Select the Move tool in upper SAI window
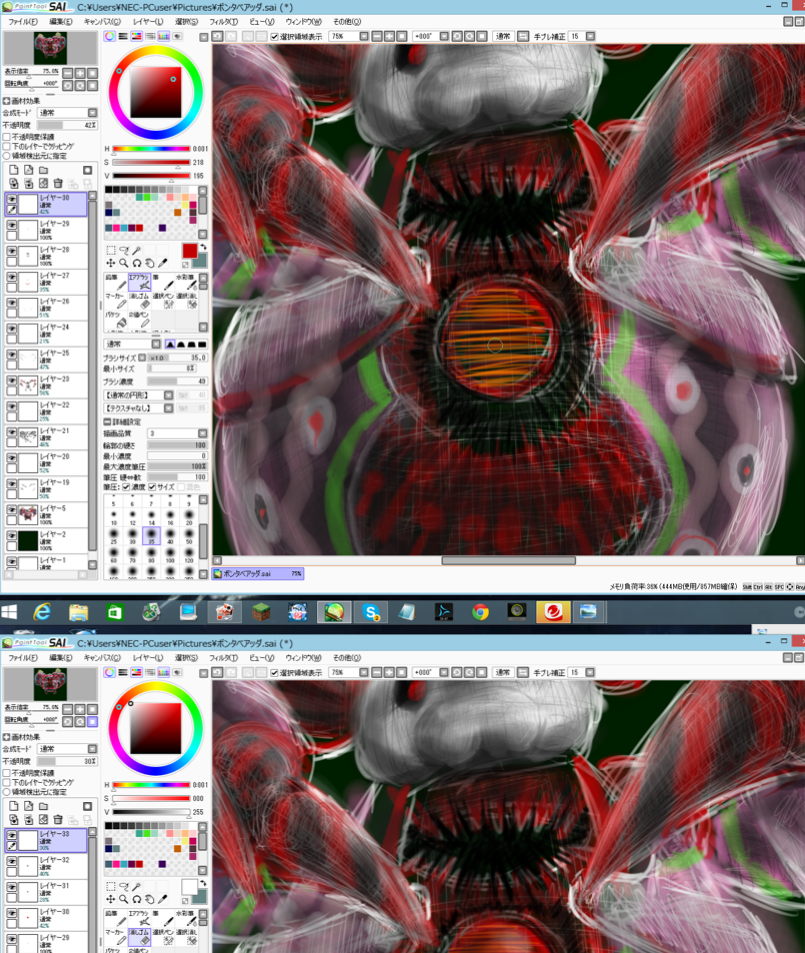Screen dimensions: 805x953 (x=111, y=263)
